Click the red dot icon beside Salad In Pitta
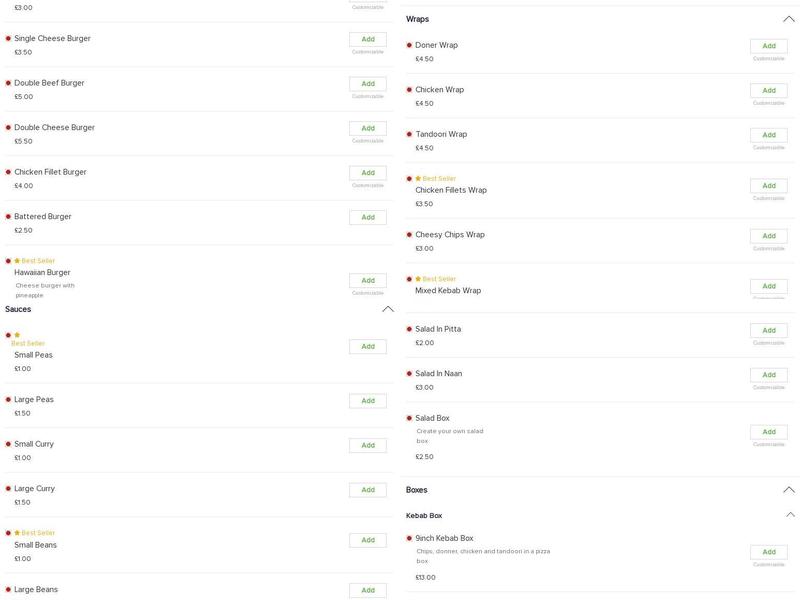 tap(409, 329)
